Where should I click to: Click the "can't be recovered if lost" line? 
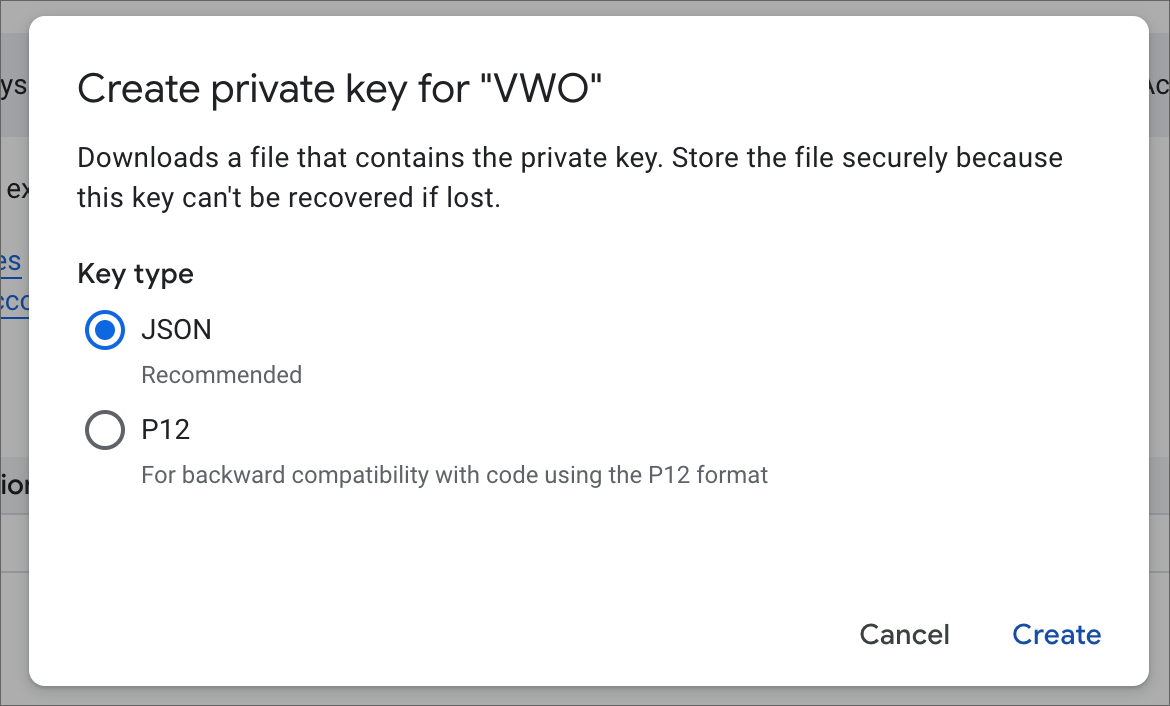[x=289, y=198]
